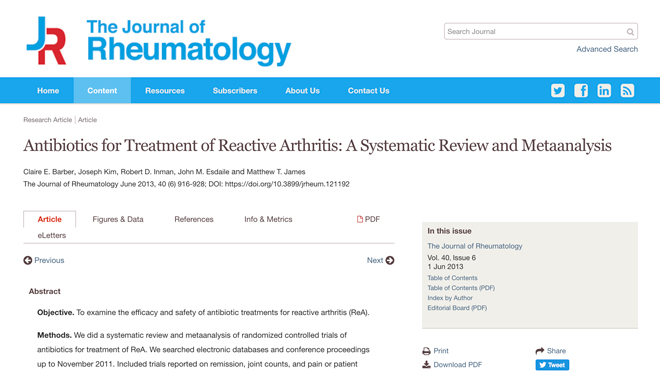This screenshot has width=660, height=372.
Task: Click the PDF document icon
Action: click(360, 219)
